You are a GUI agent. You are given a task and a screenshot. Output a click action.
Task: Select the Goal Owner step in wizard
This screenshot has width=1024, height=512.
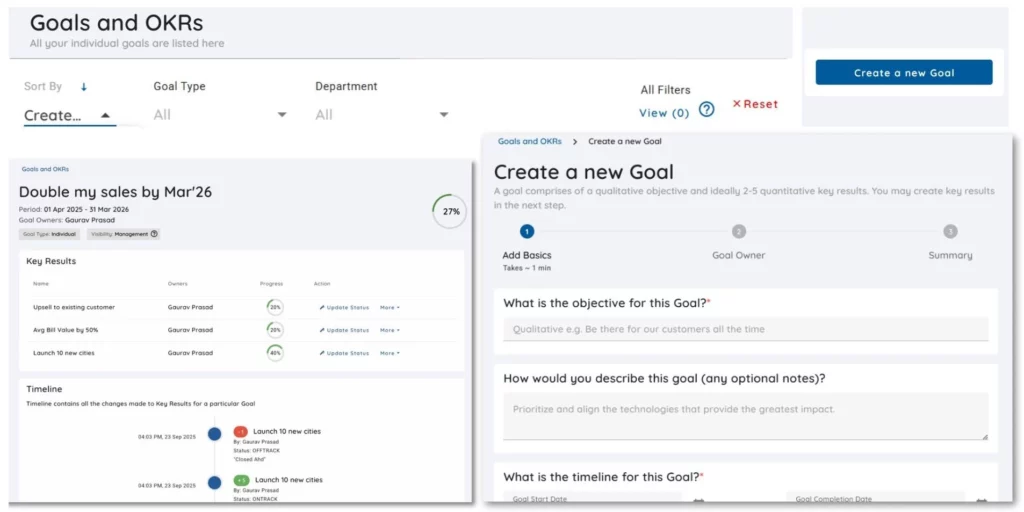tap(738, 232)
